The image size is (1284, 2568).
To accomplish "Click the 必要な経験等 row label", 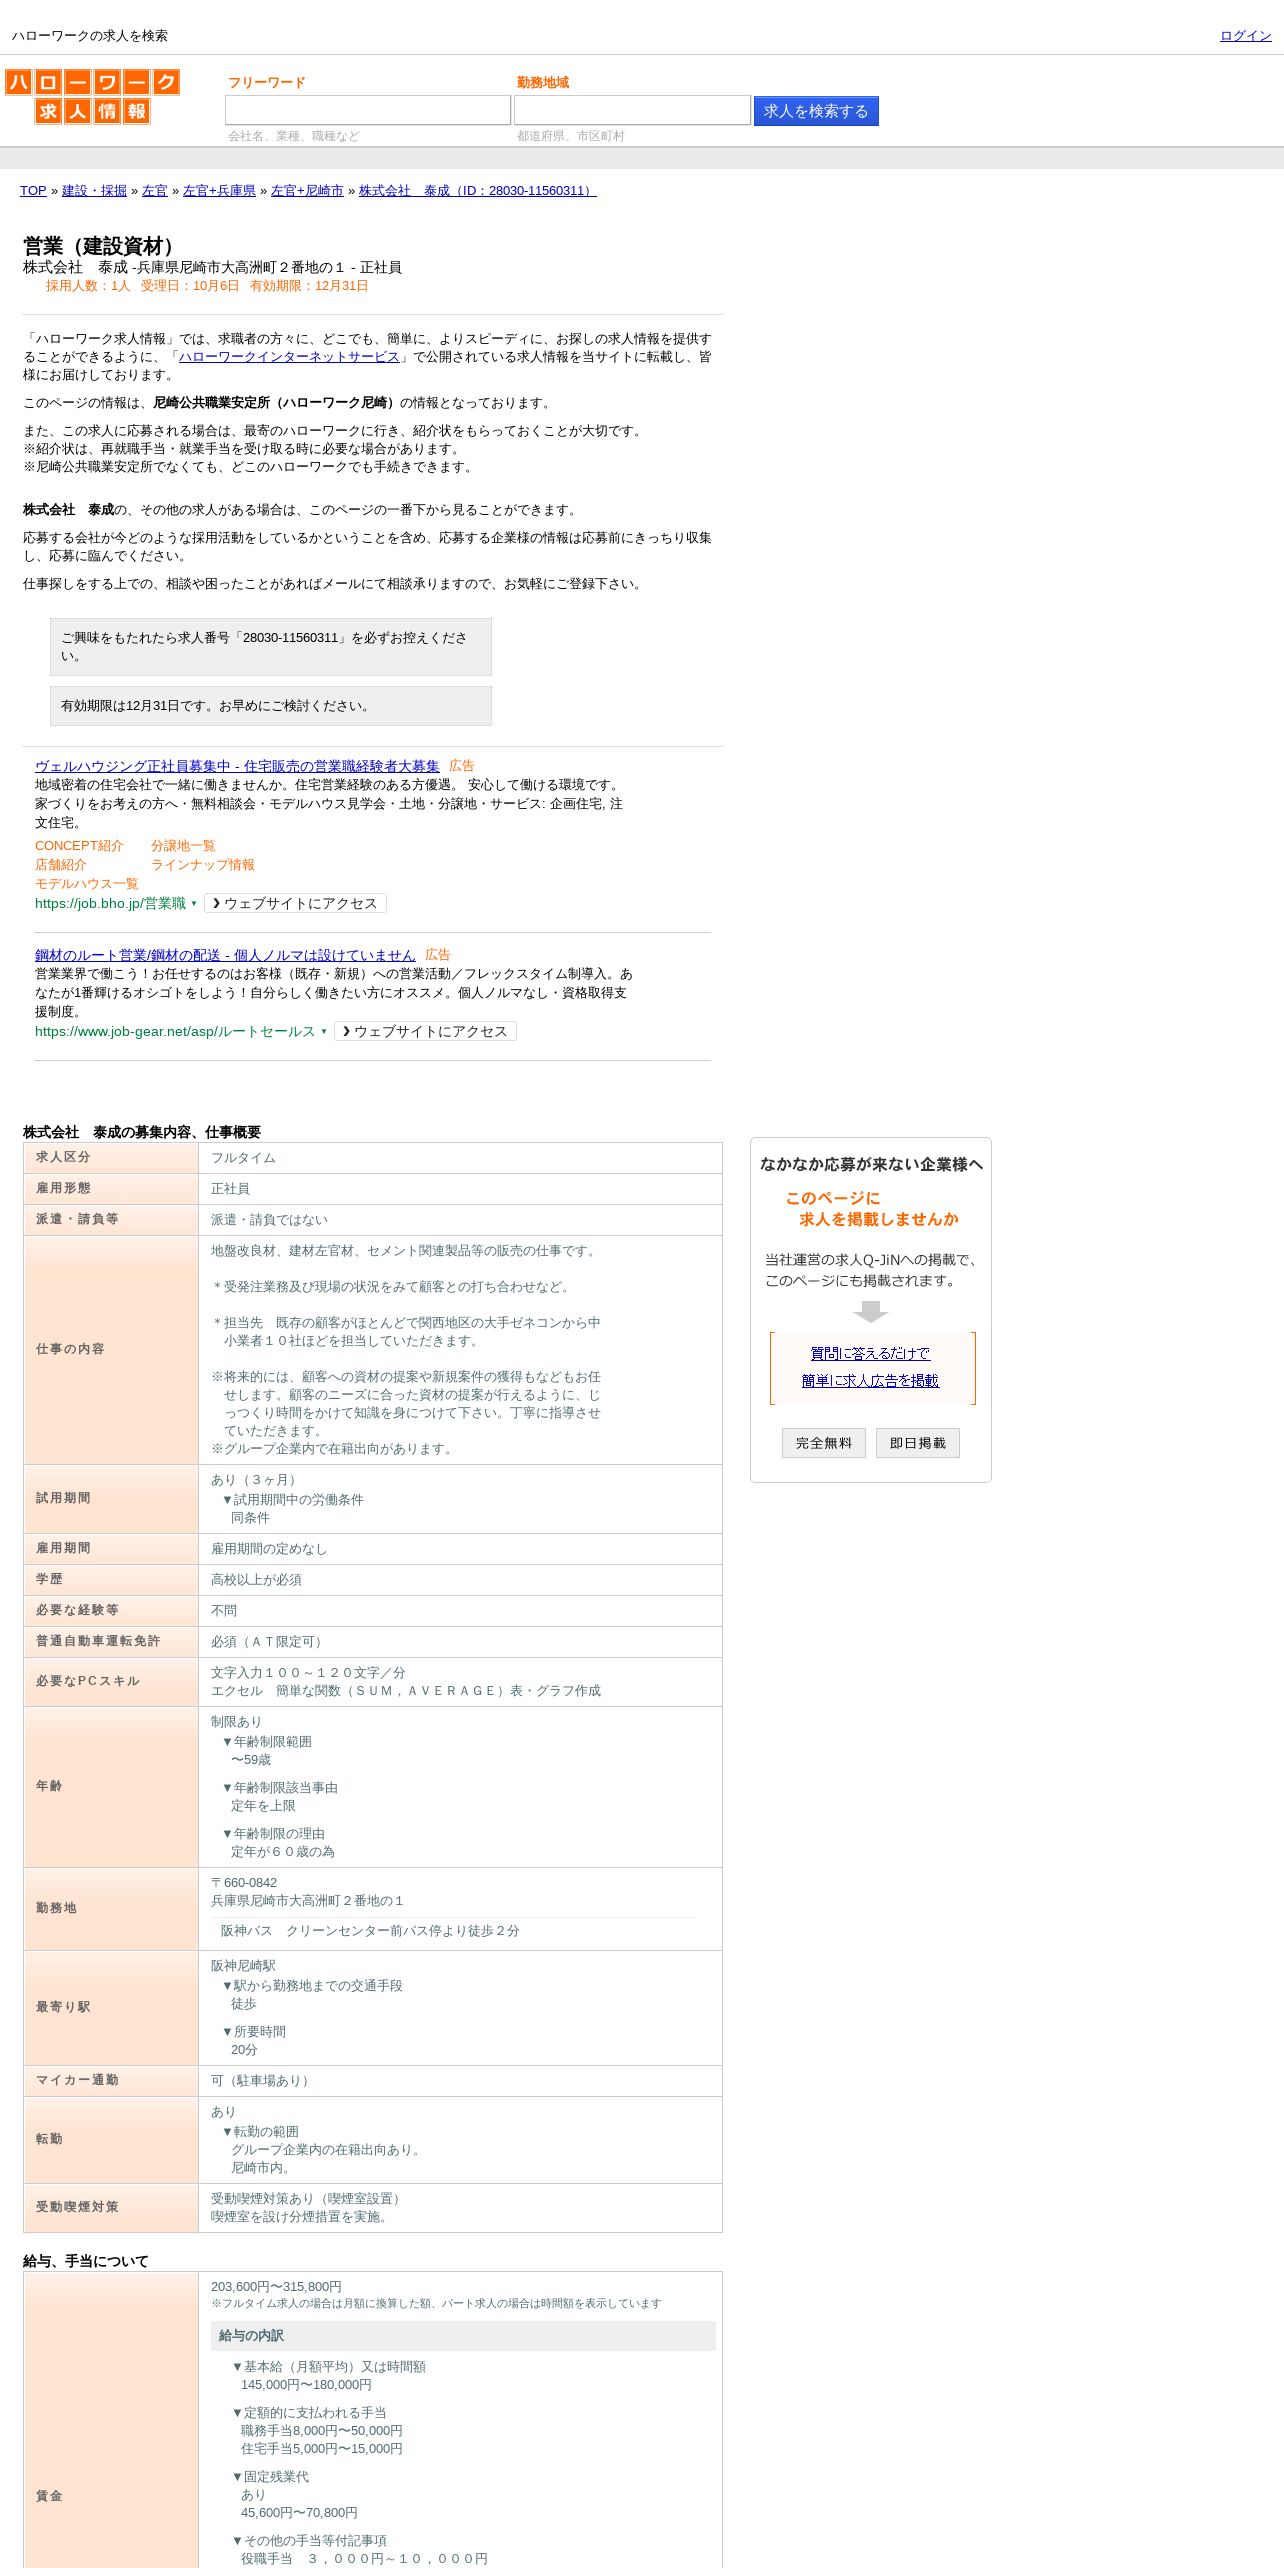I will pos(77,1610).
